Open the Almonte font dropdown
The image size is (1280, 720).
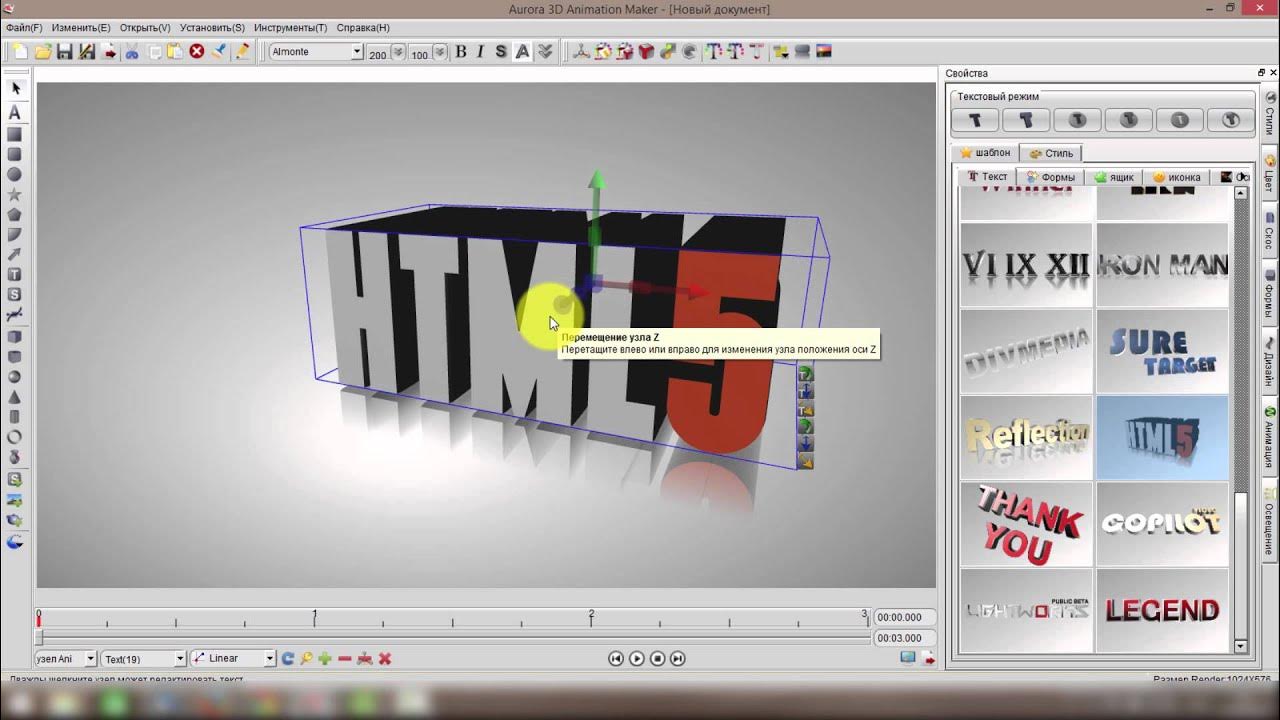(357, 52)
